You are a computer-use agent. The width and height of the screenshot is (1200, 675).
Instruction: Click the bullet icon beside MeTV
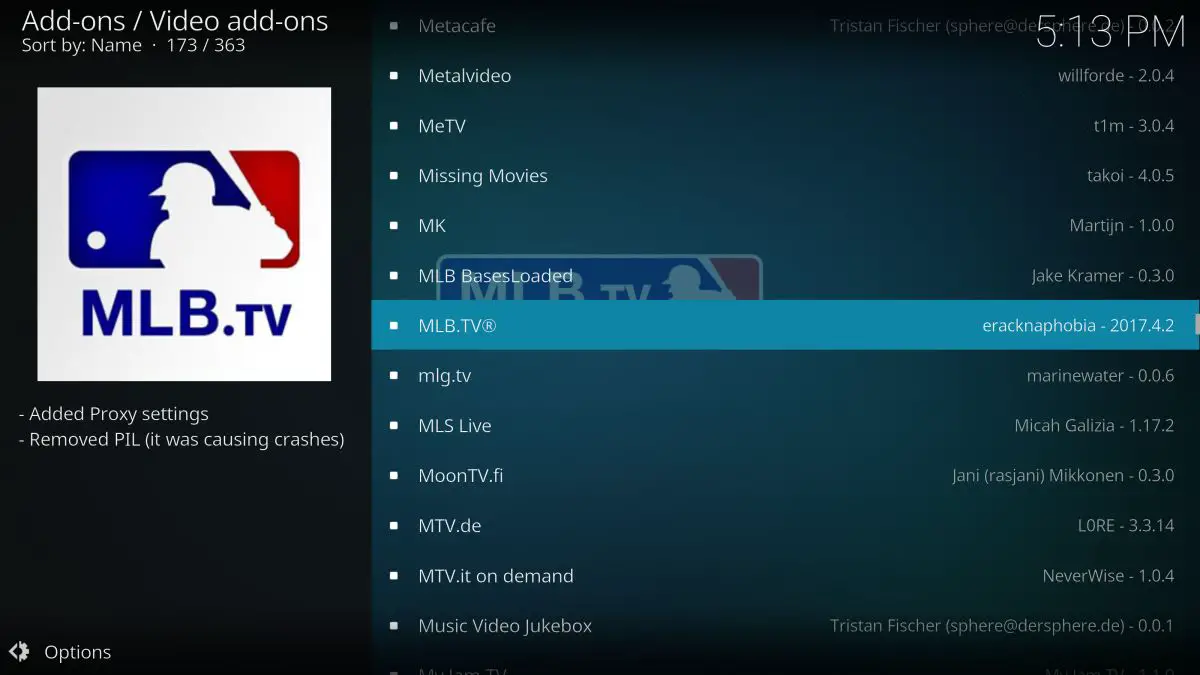tap(394, 126)
